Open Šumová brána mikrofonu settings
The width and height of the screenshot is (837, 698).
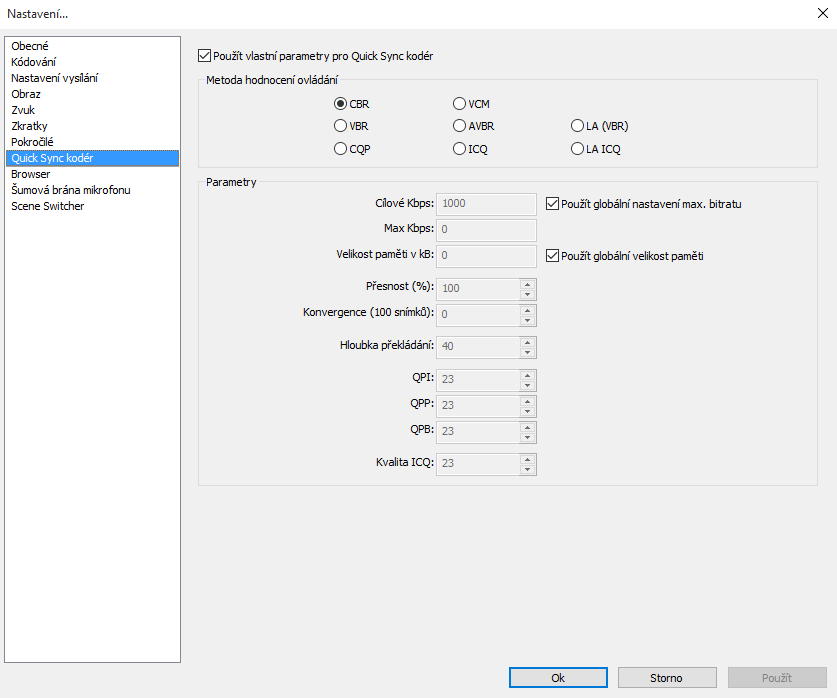70,190
